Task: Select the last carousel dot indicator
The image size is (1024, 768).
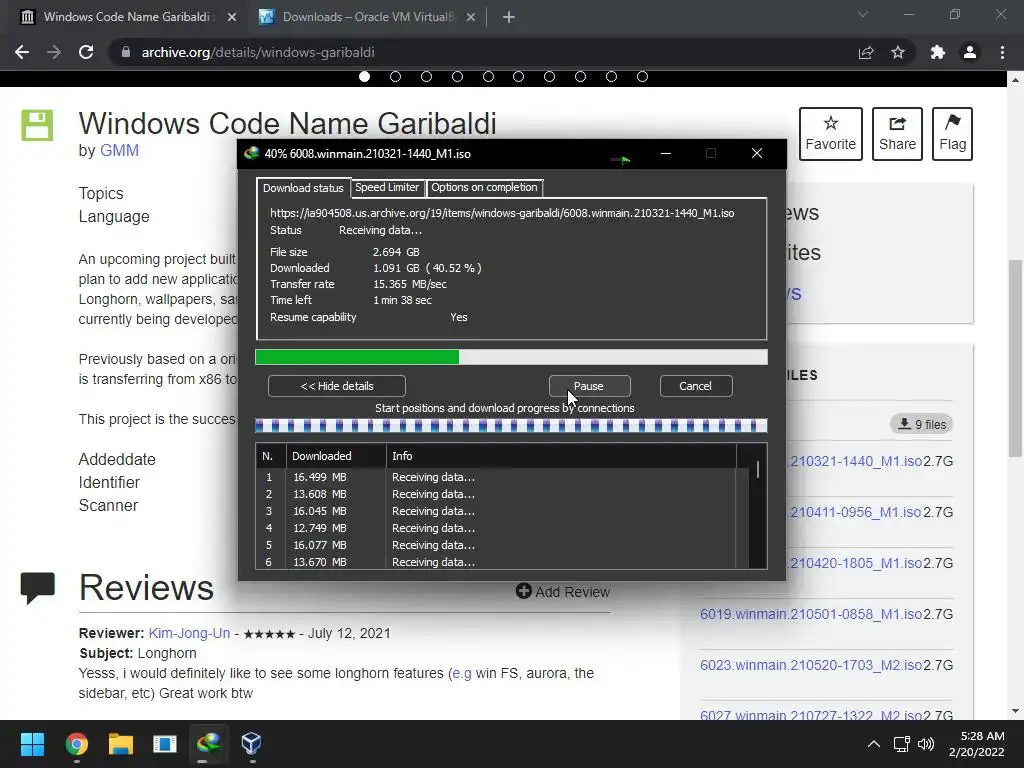Action: click(x=643, y=77)
